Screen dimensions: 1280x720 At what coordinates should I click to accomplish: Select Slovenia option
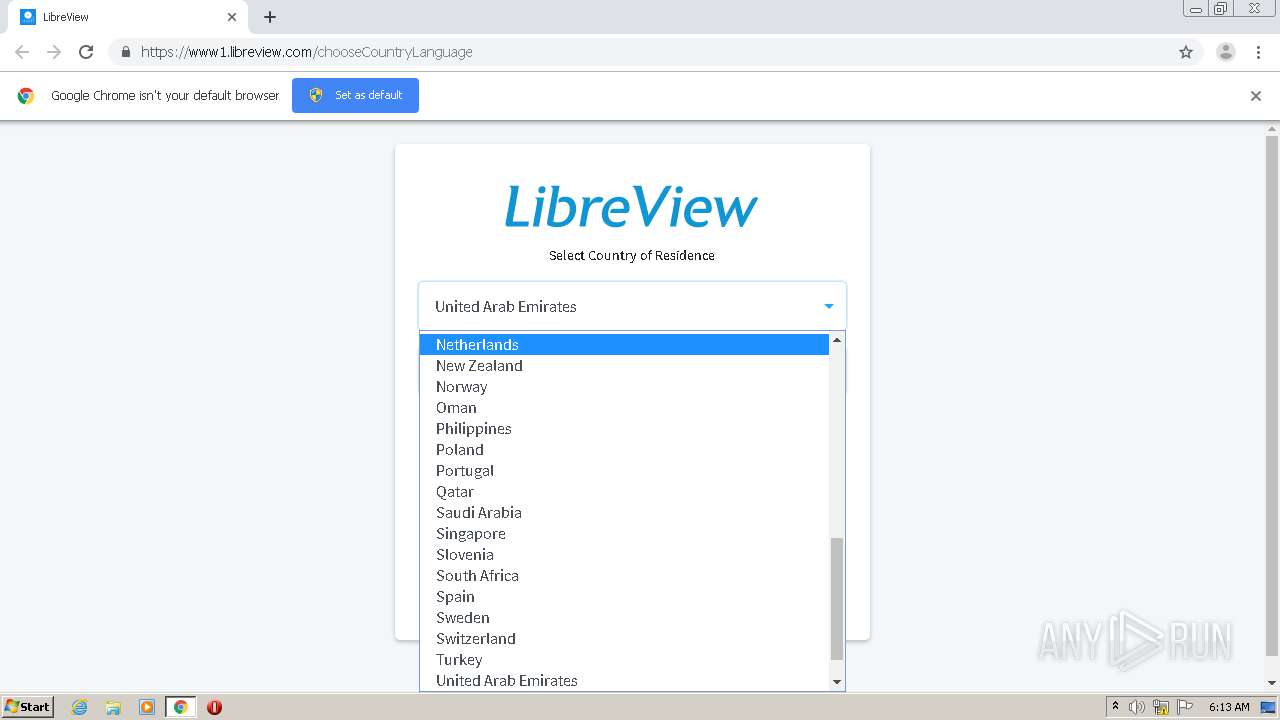click(624, 554)
